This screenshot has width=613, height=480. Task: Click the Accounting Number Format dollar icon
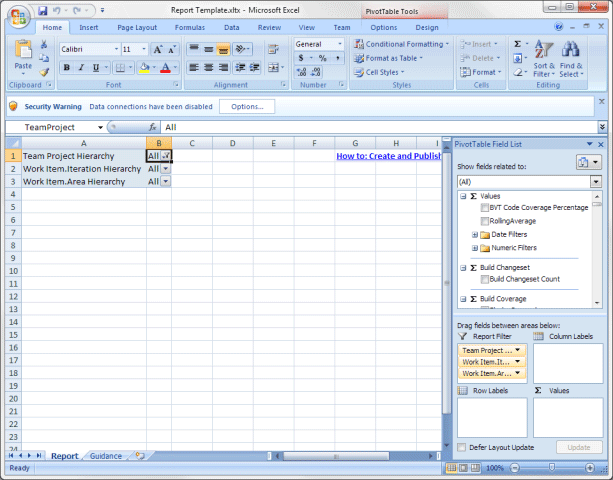click(301, 58)
